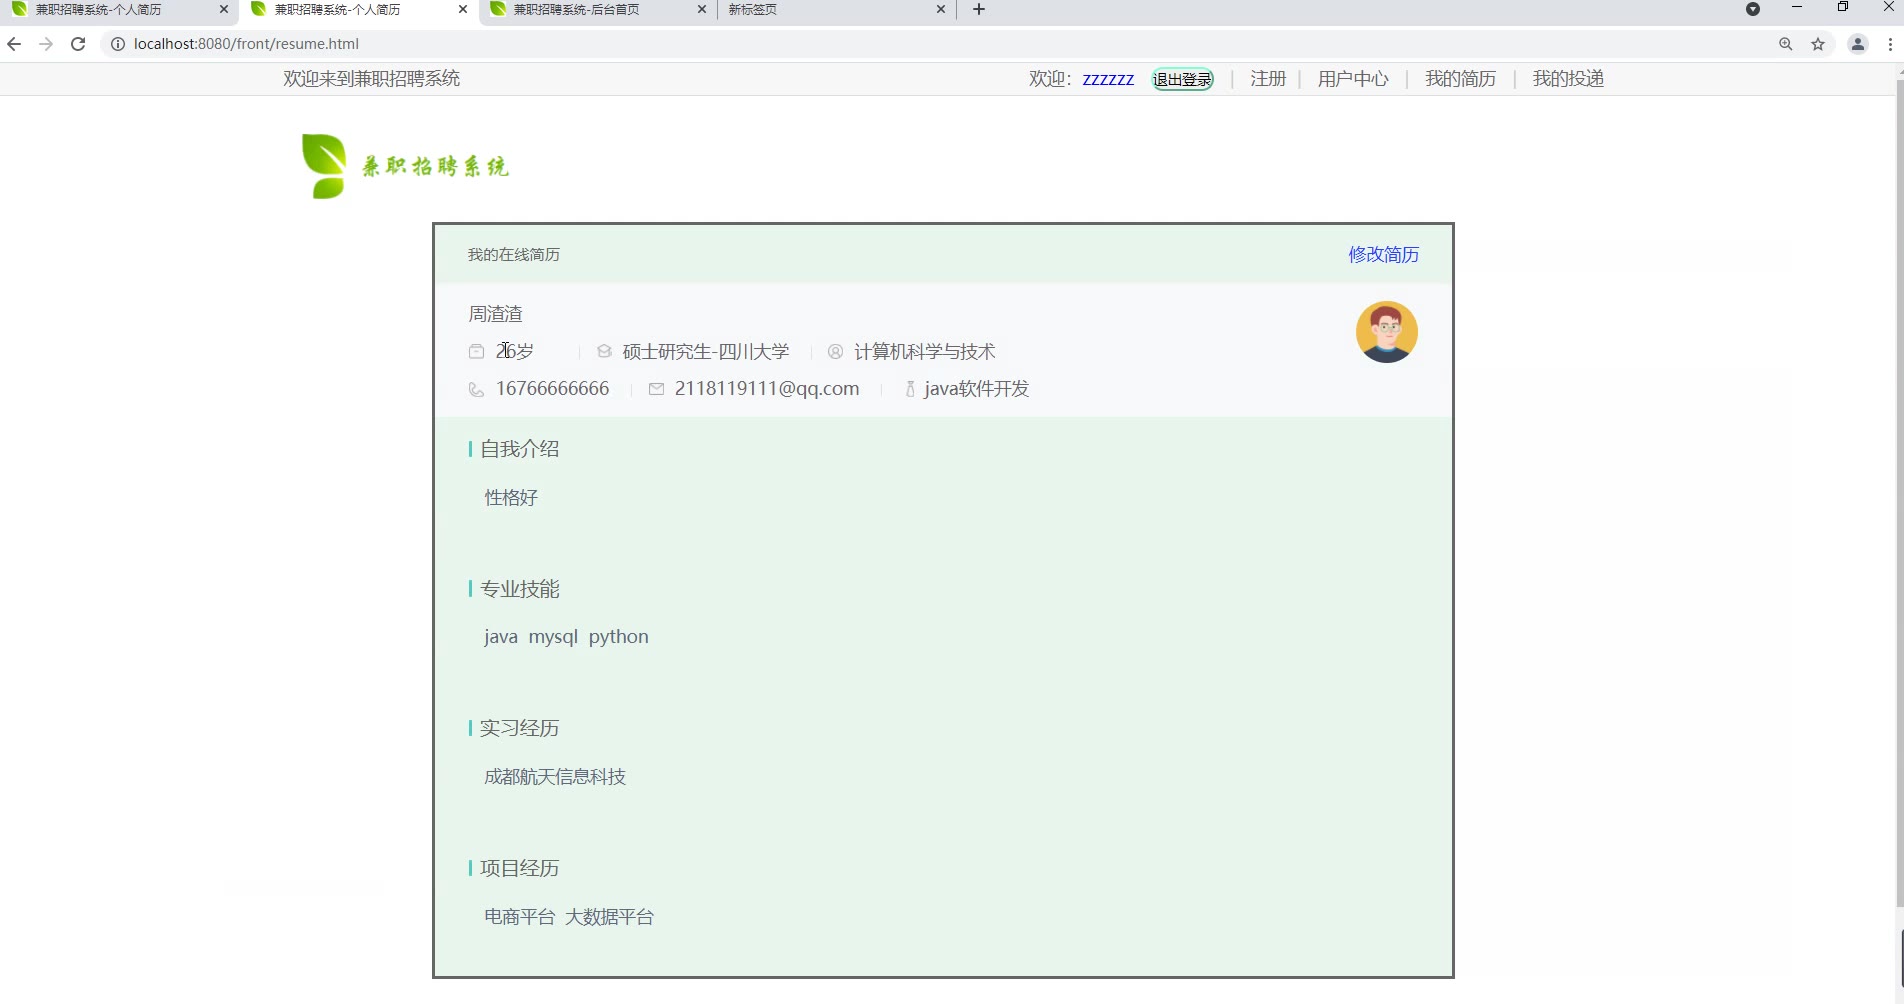Image resolution: width=1904 pixels, height=1004 pixels.
Task: Bookmark this page with the star icon
Action: [x=1818, y=44]
